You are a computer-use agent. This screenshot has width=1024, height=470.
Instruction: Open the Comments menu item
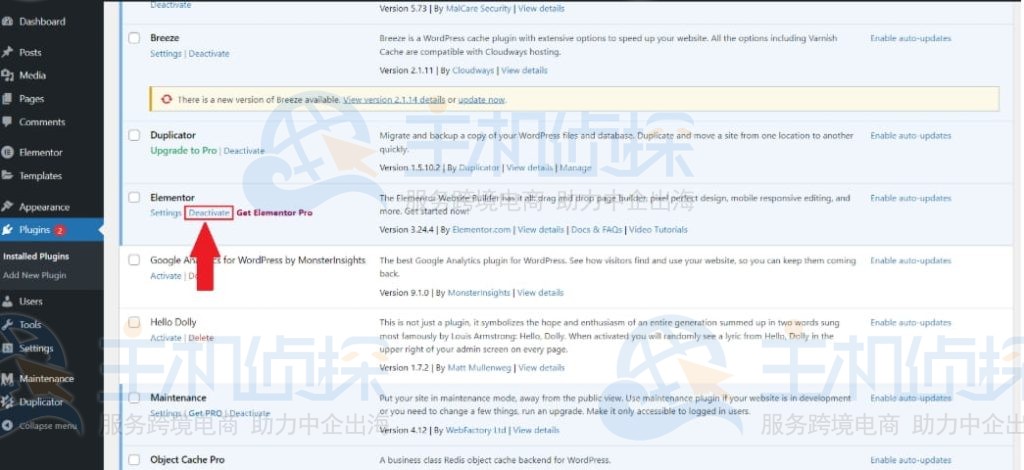(42, 122)
